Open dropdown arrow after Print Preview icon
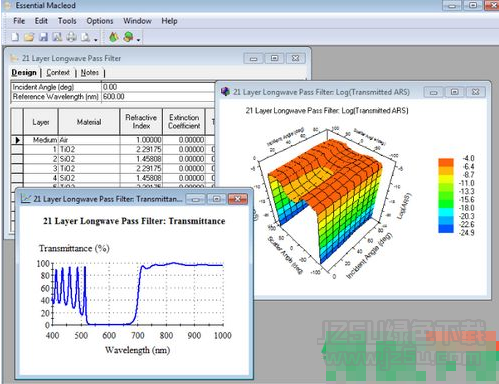Screen dimensions: 499x384 tap(96, 40)
